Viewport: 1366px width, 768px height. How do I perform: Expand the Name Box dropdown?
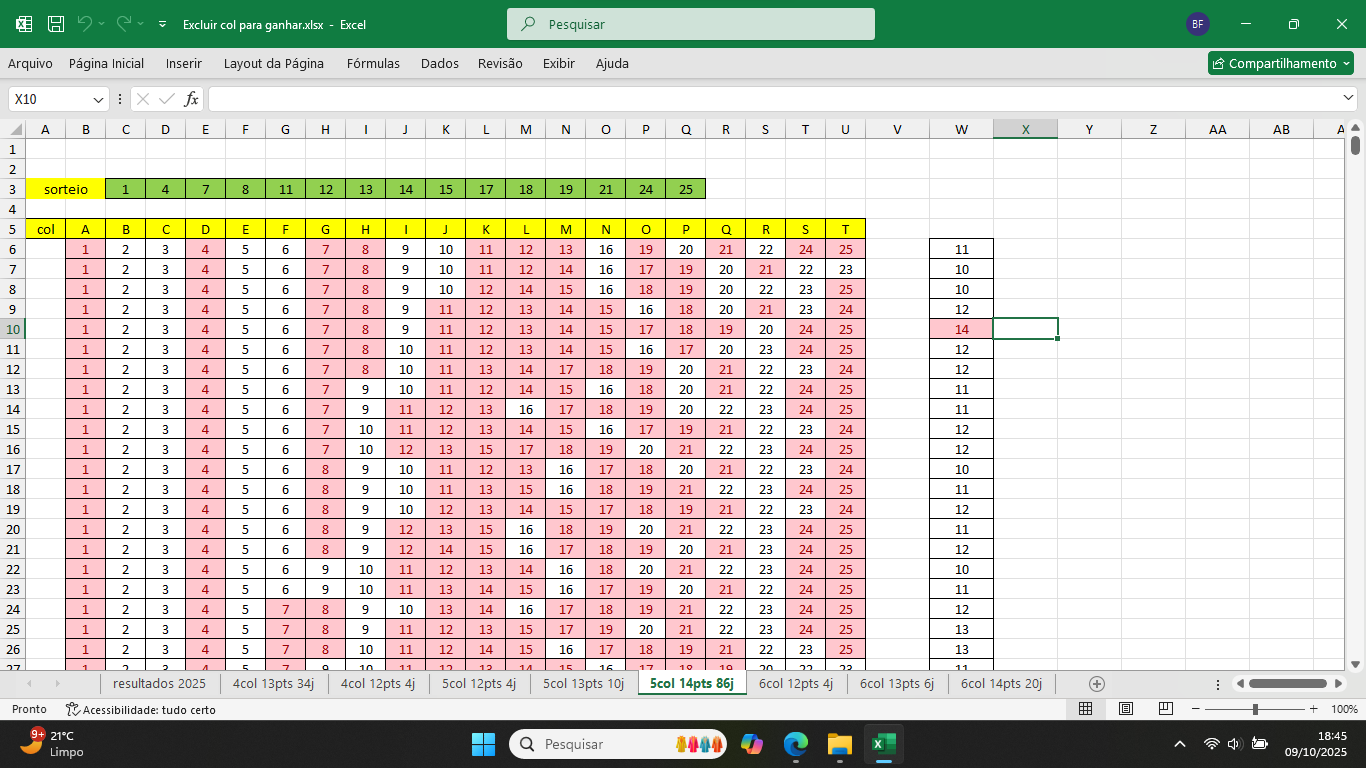98,100
